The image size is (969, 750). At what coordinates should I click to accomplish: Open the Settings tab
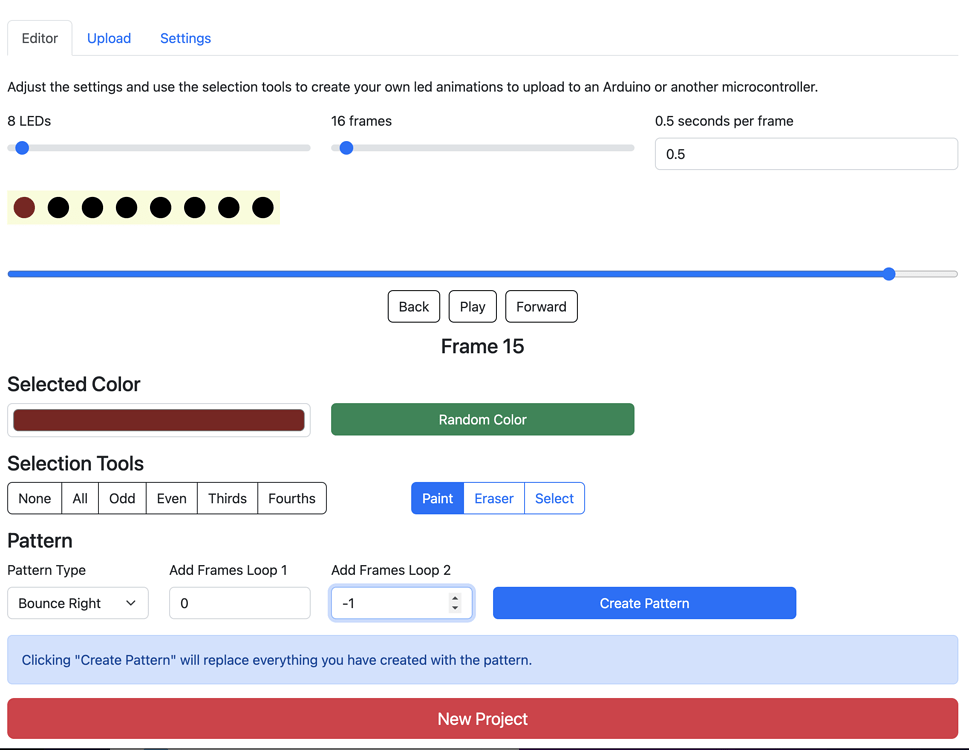tap(184, 38)
